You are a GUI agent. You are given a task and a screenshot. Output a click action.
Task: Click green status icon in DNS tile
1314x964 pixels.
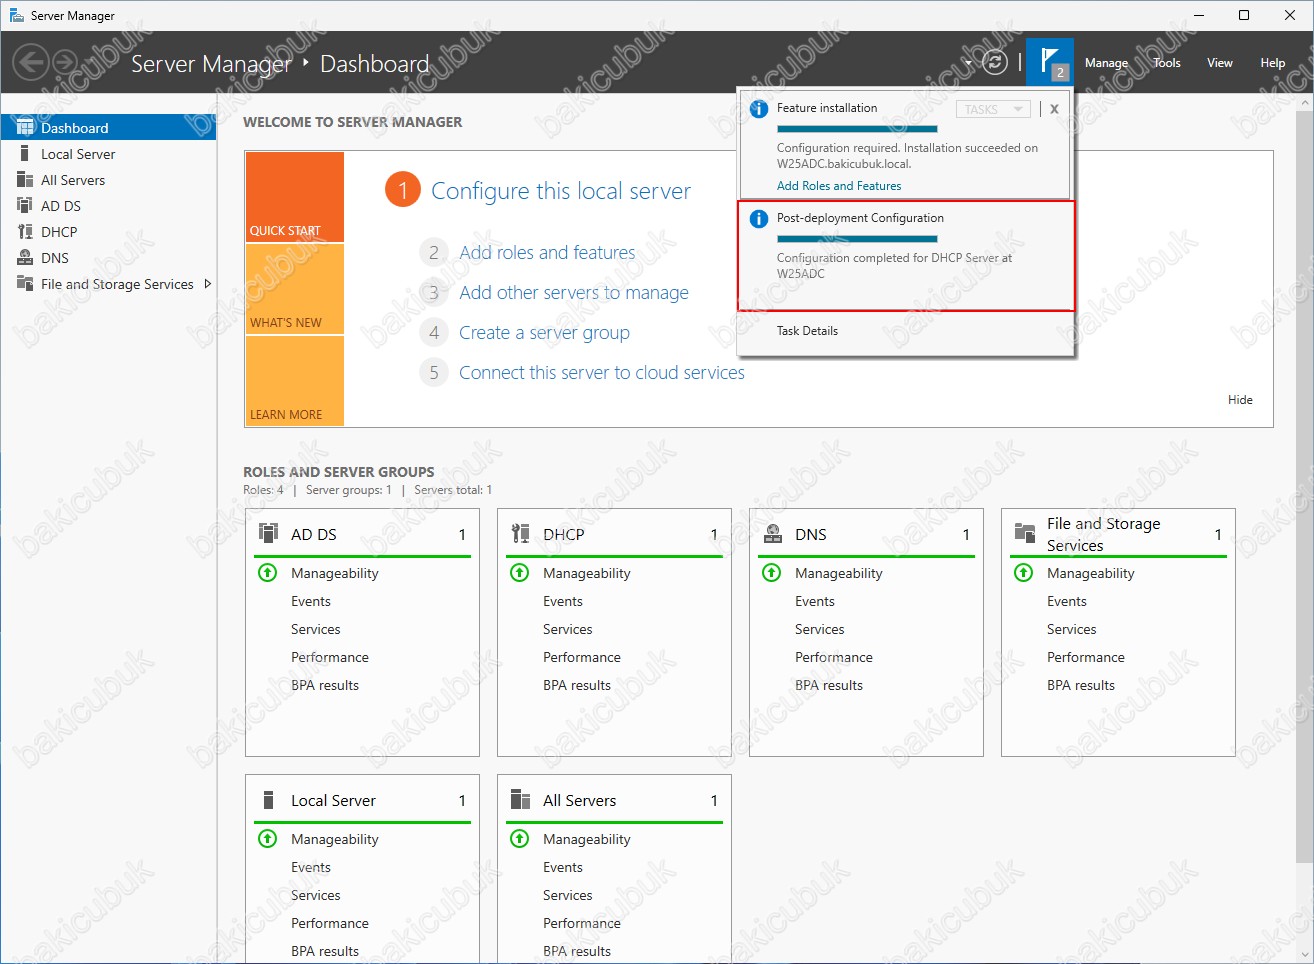click(x=772, y=573)
